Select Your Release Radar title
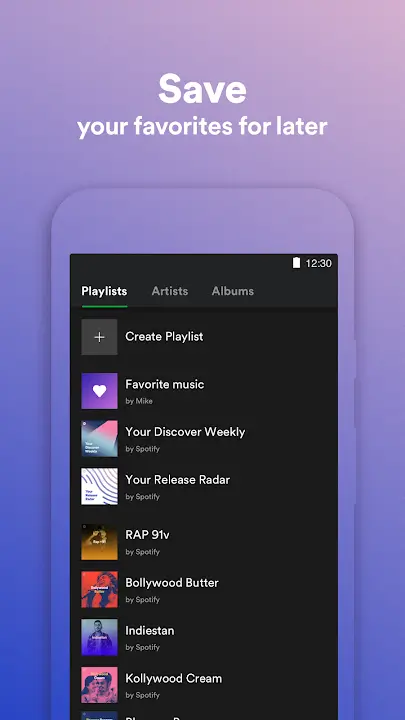405x720 pixels. click(x=178, y=480)
